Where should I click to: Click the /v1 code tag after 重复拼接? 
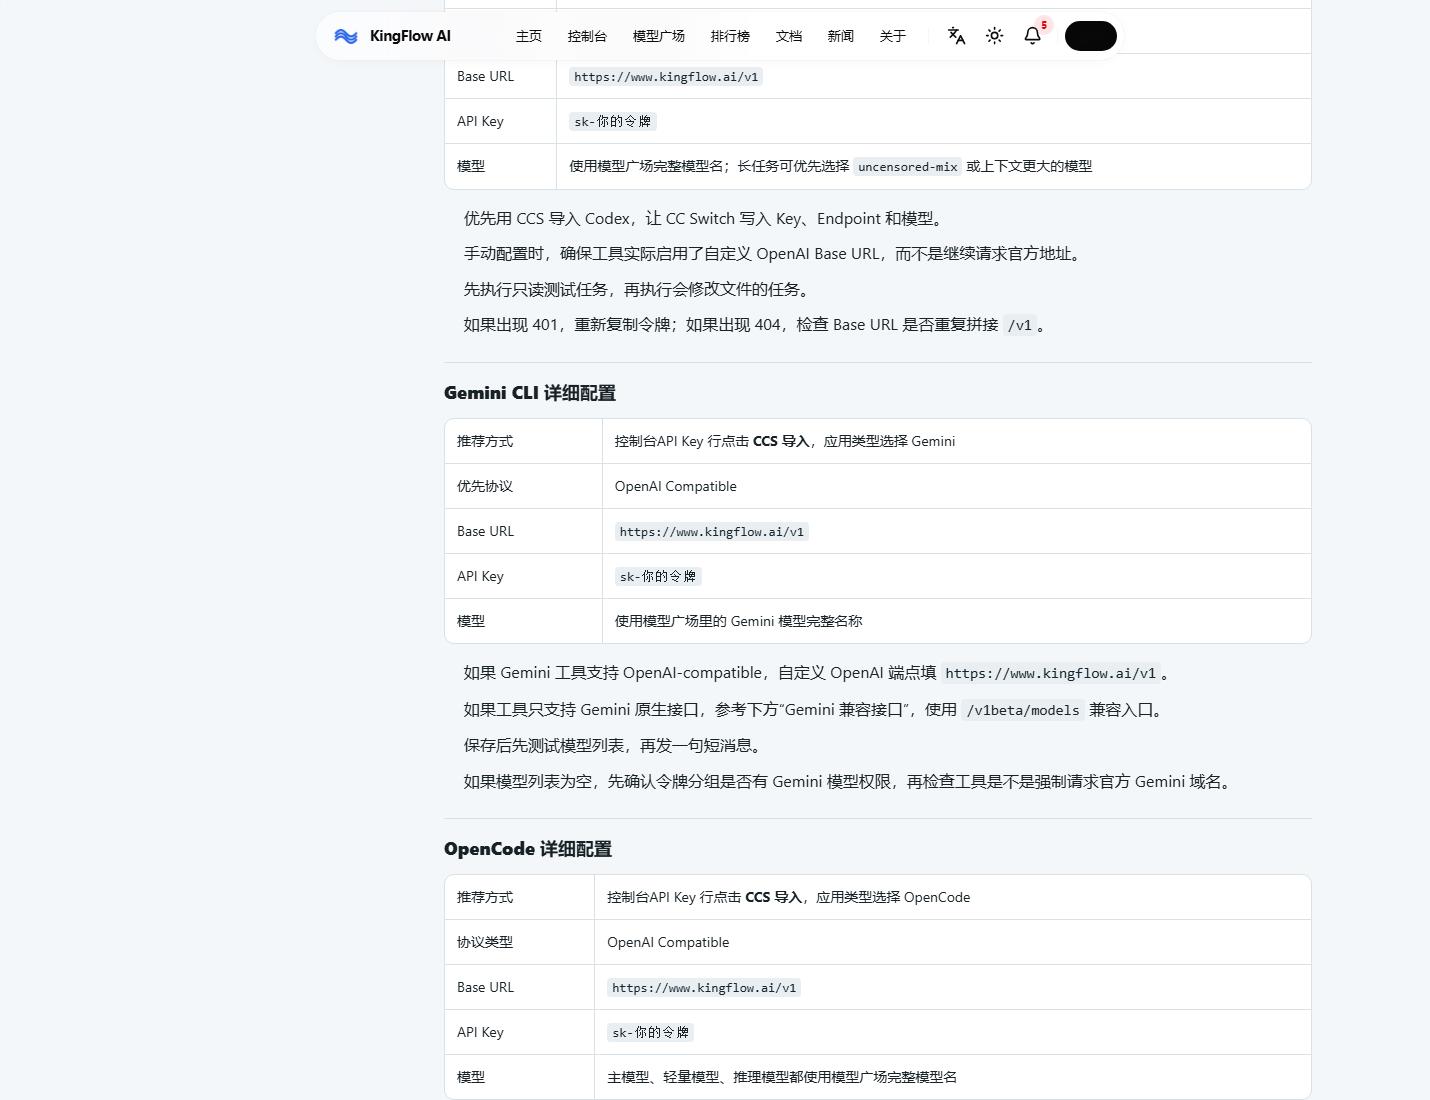point(1019,325)
